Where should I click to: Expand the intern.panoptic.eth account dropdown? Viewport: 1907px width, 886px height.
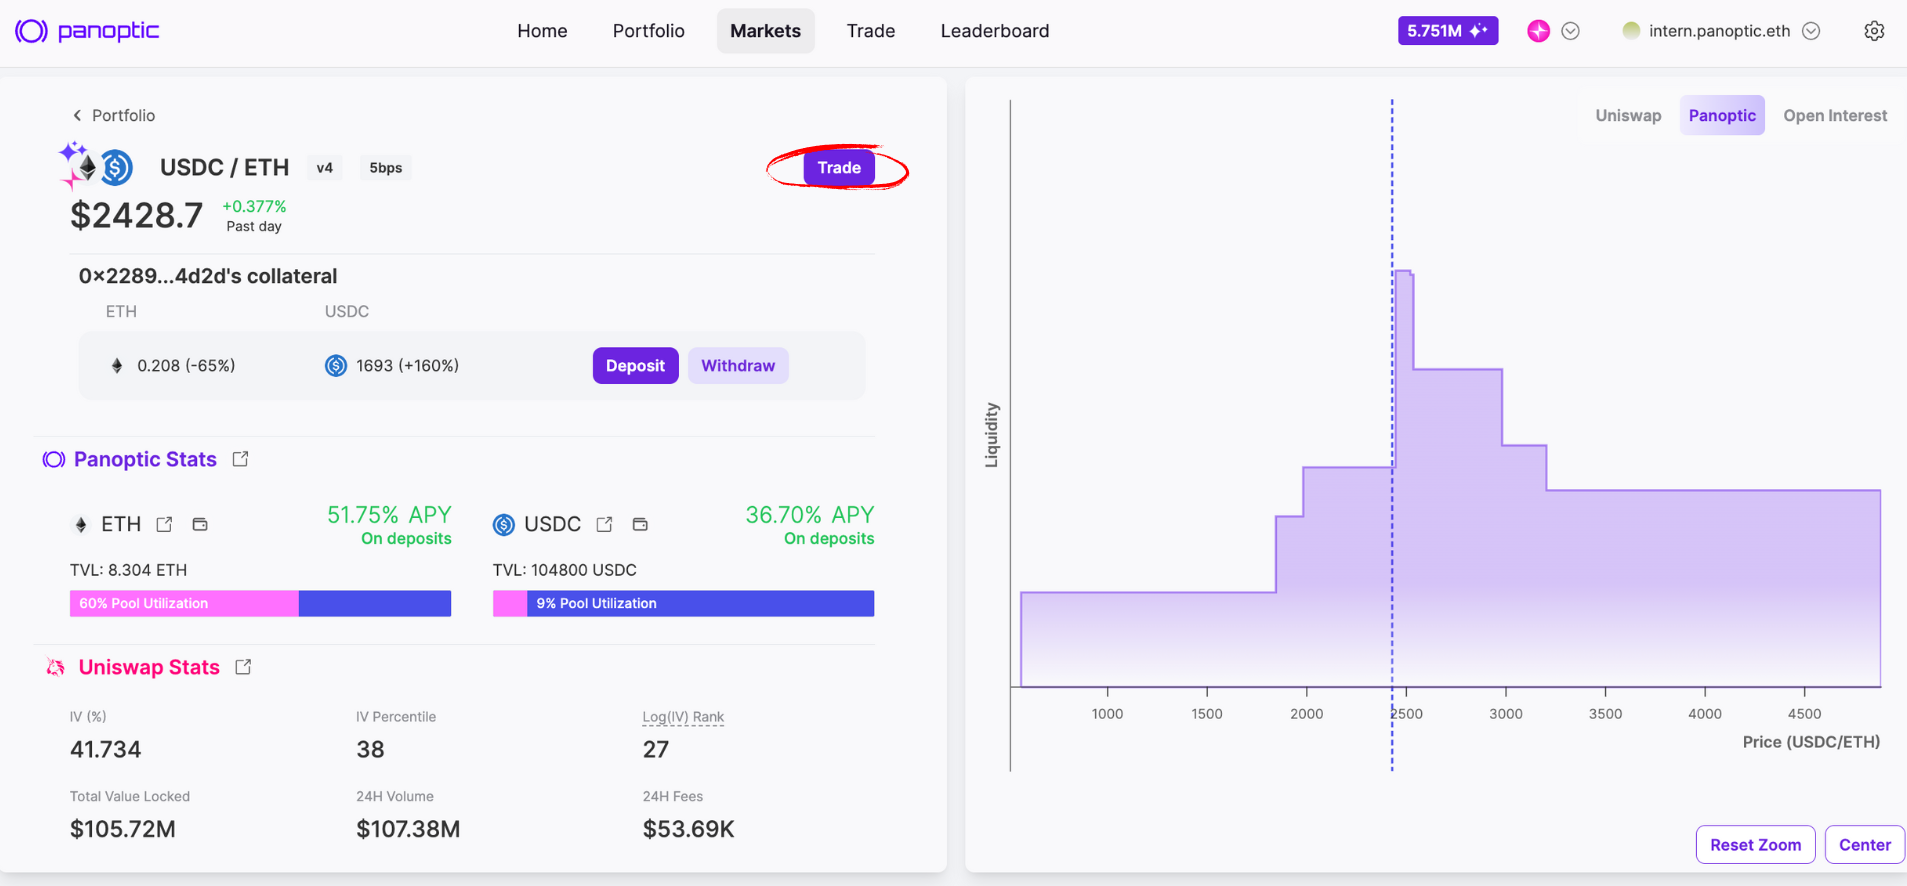pos(1811,31)
